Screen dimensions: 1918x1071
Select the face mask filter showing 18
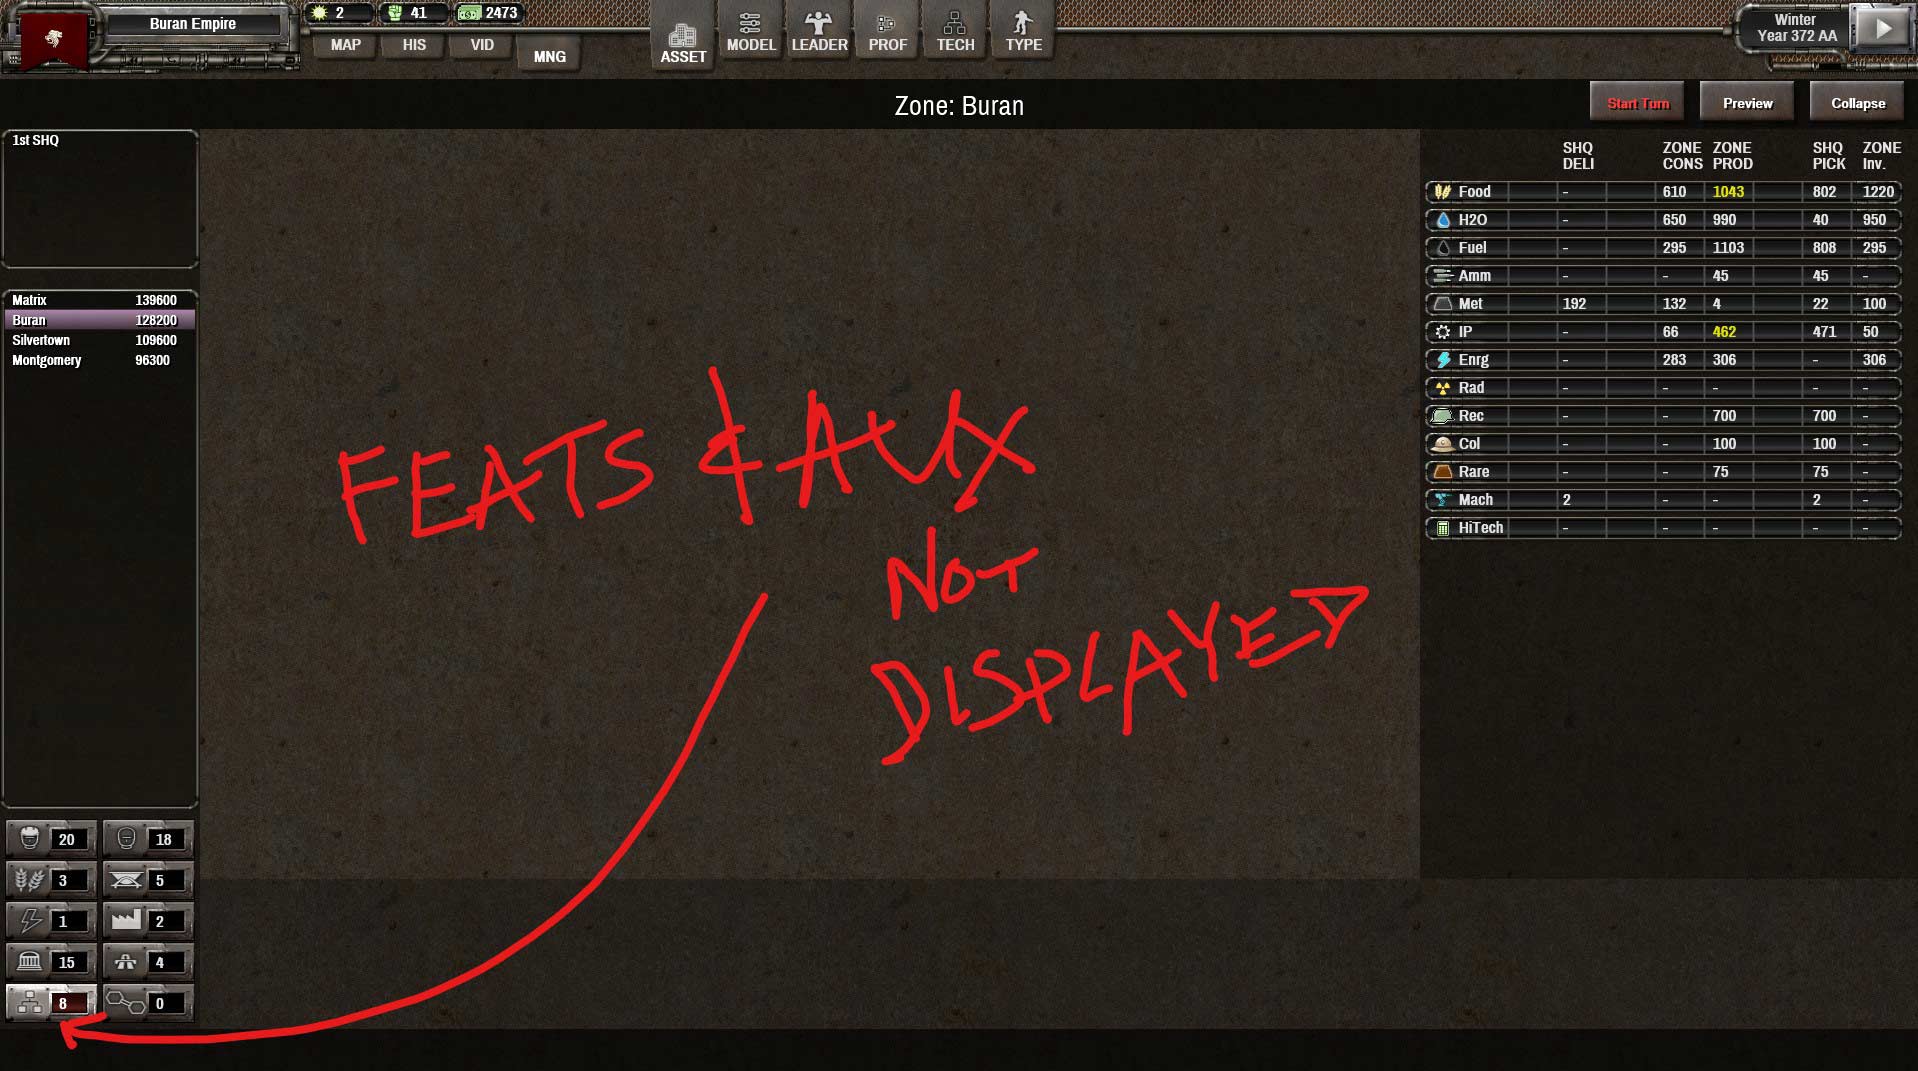tap(148, 839)
